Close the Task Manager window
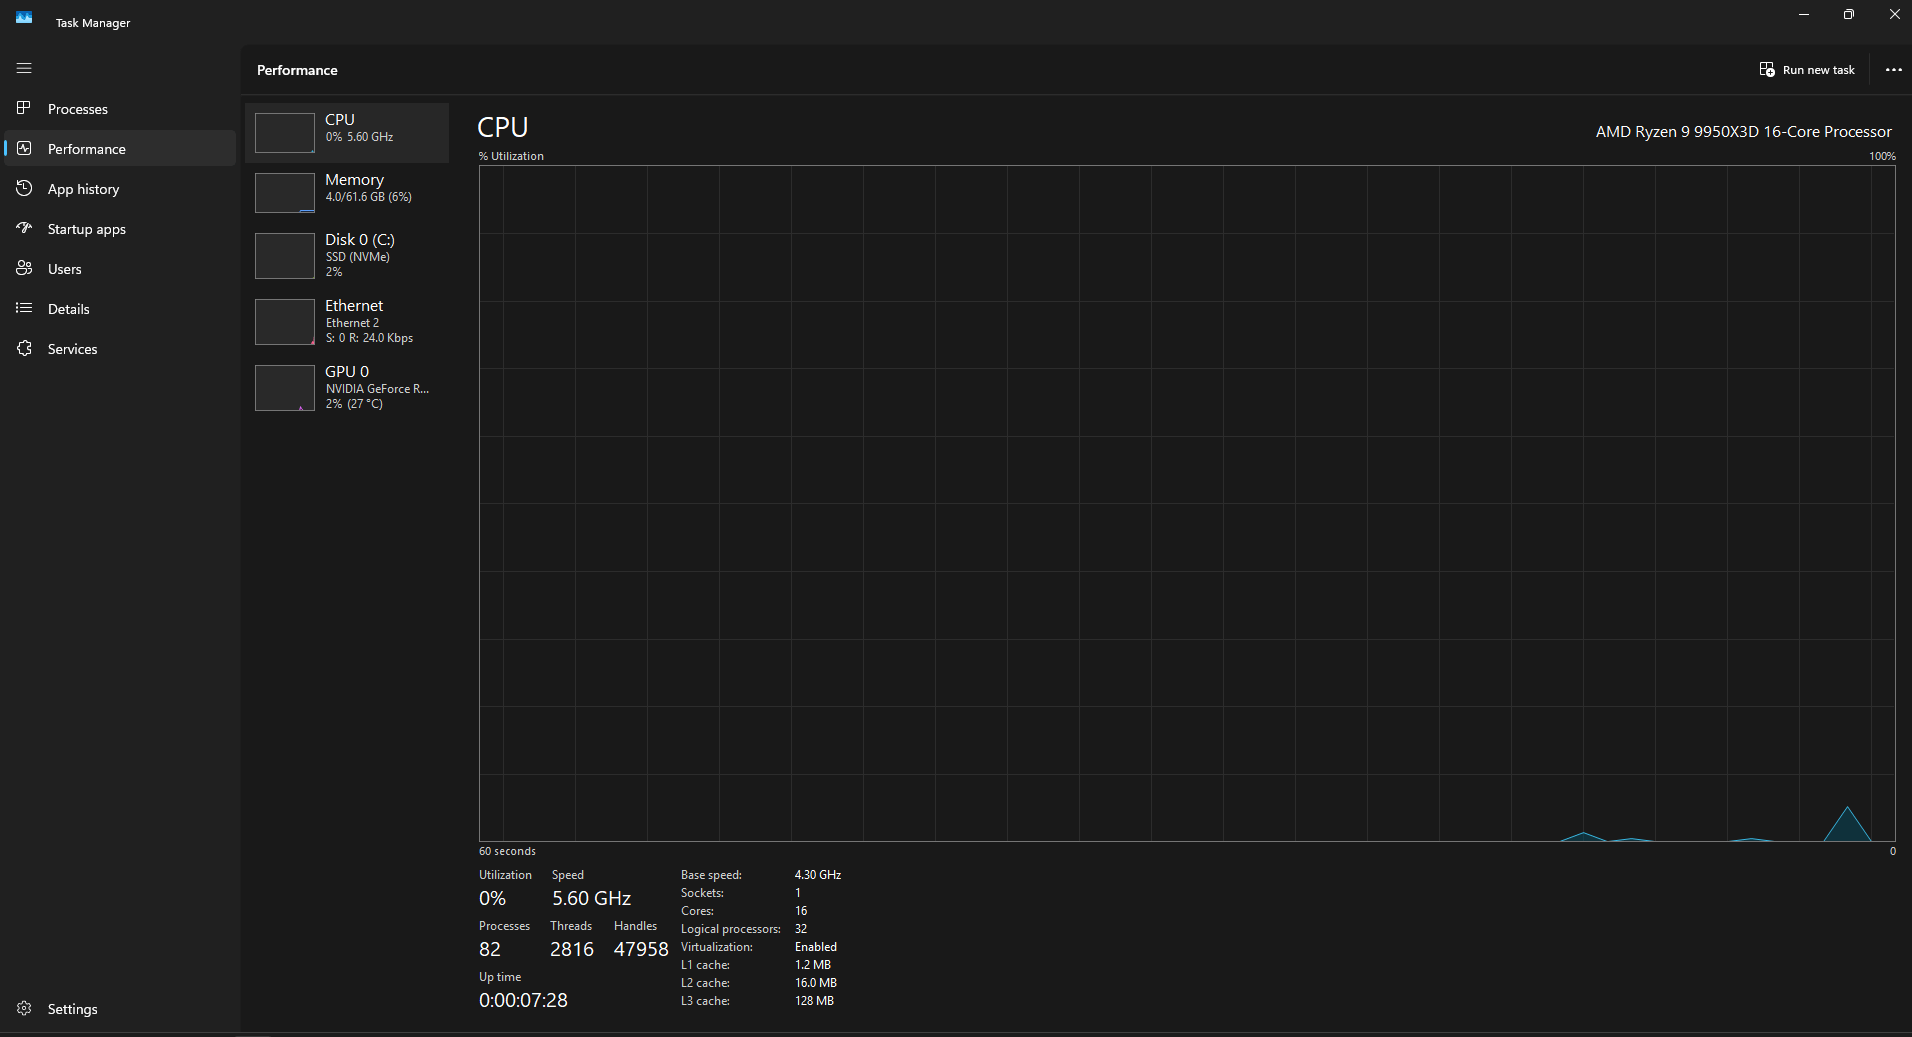The width and height of the screenshot is (1912, 1037). 1894,14
